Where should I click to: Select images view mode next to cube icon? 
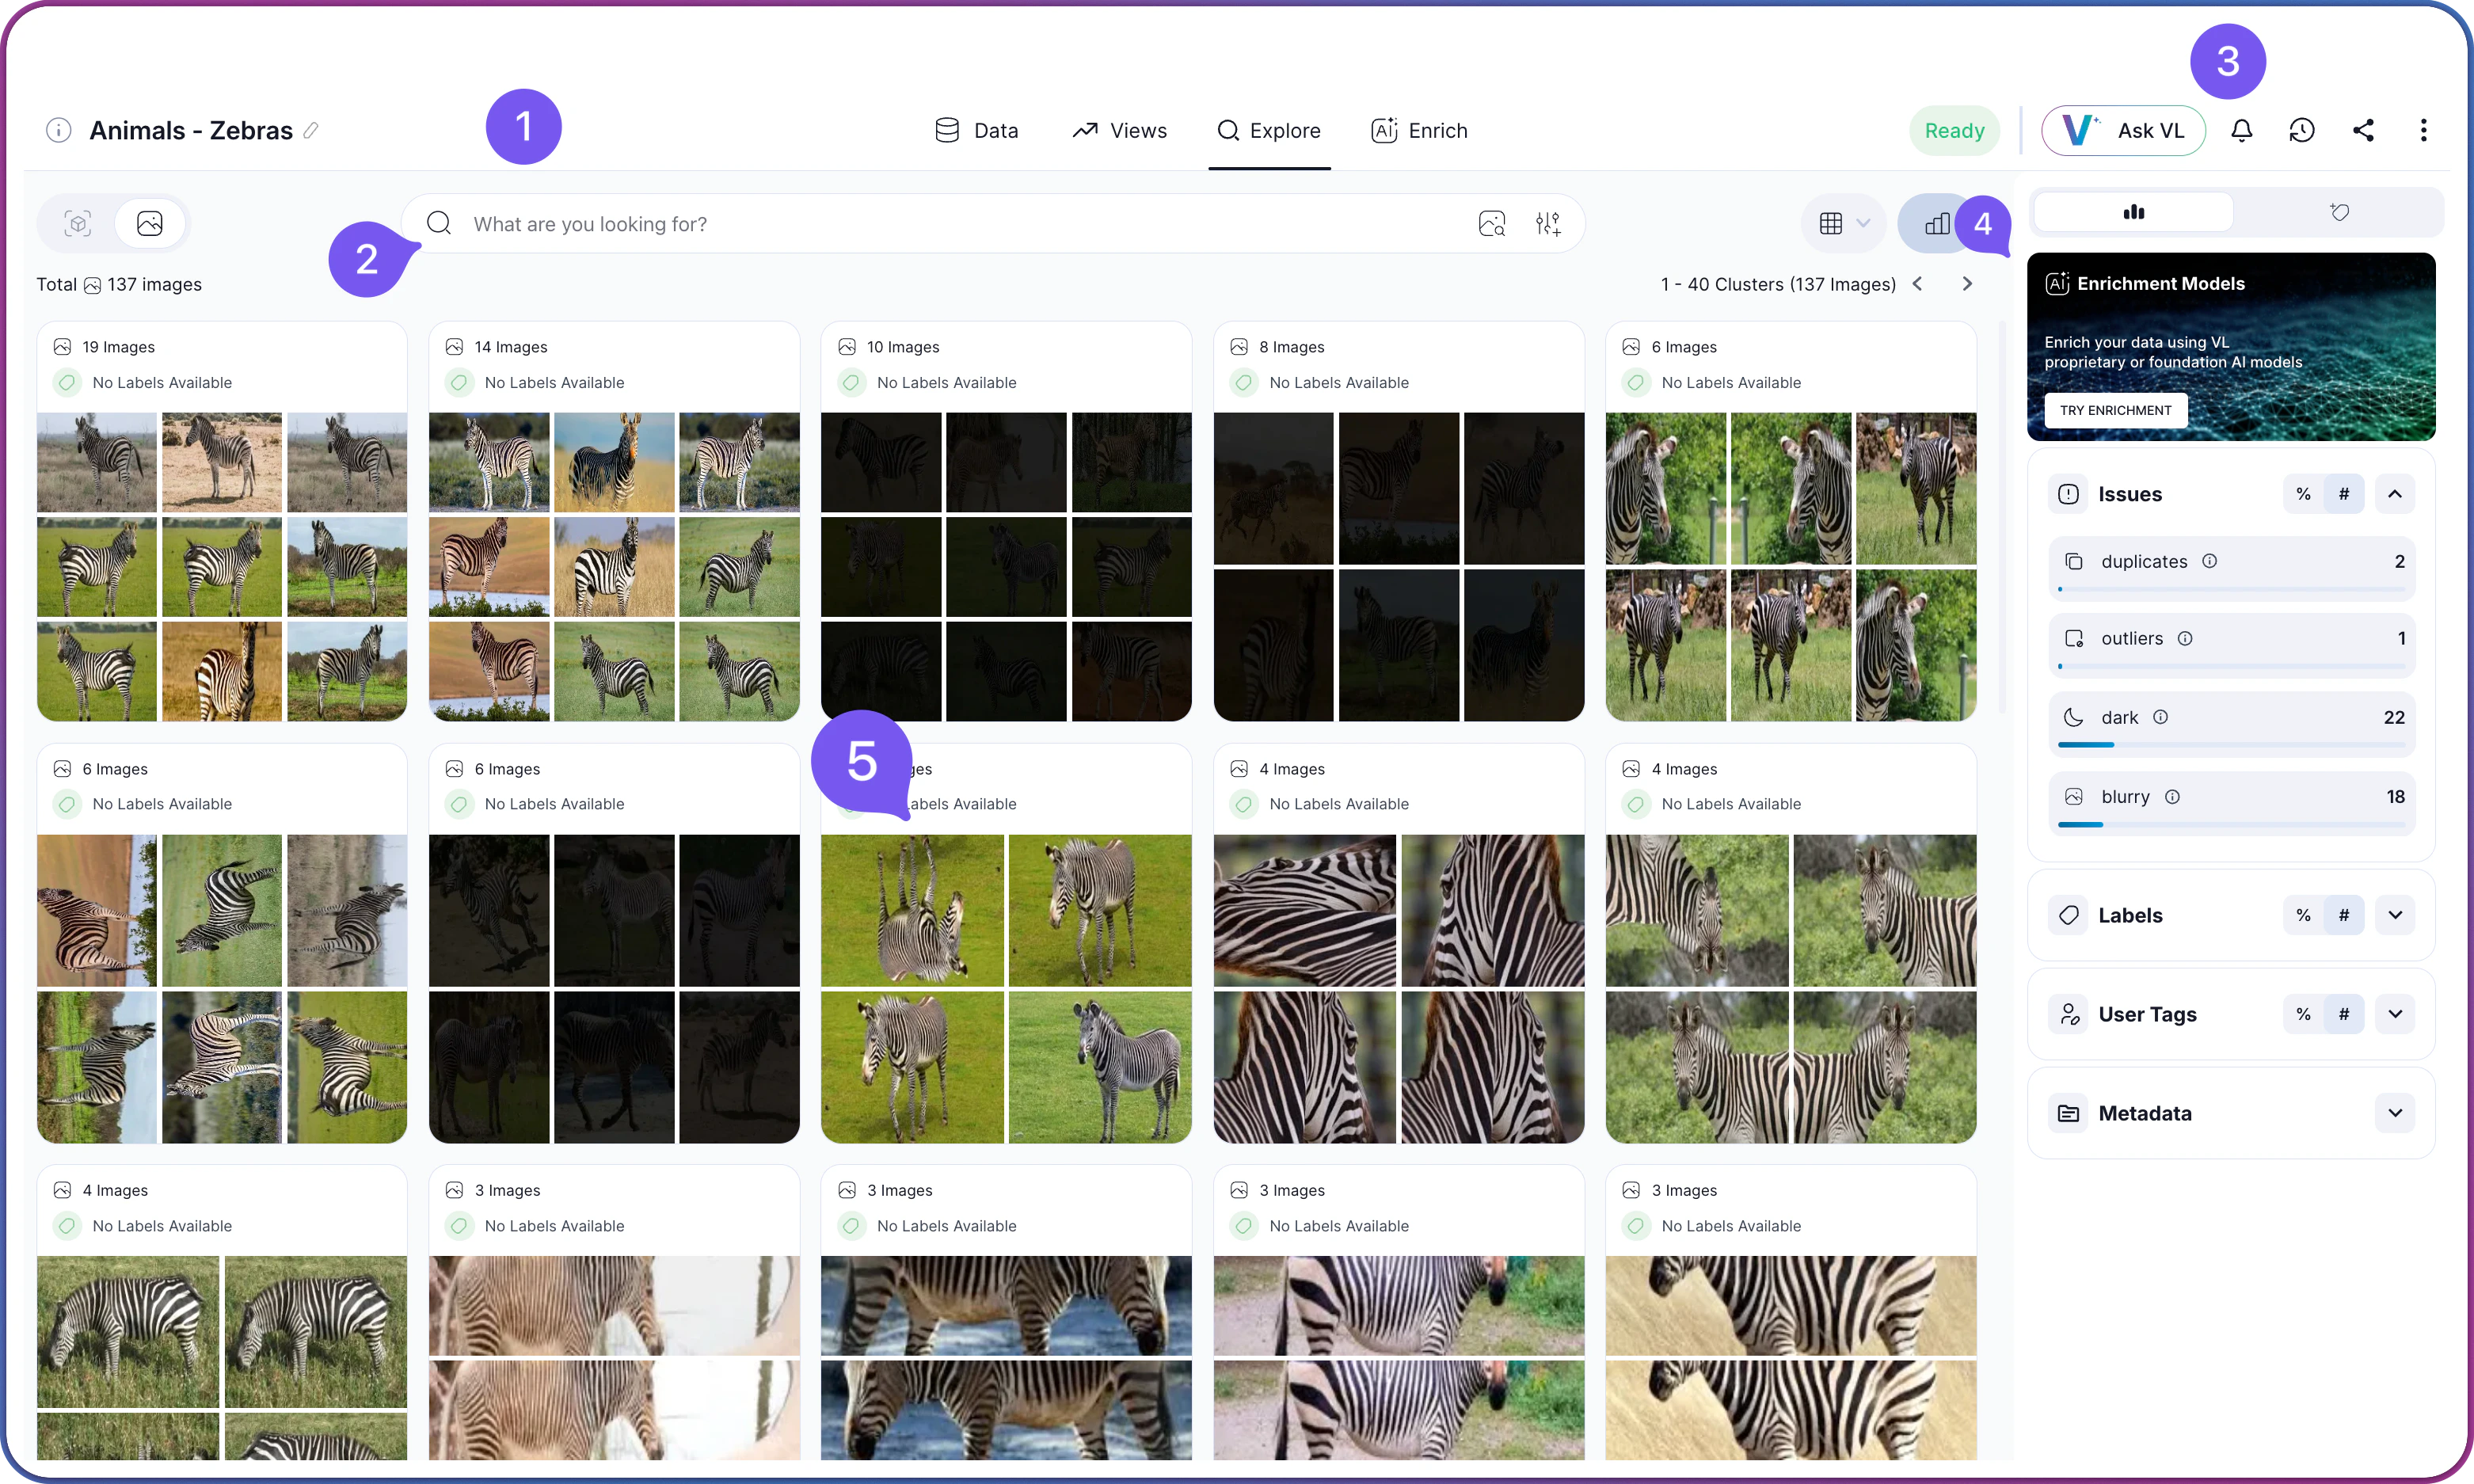149,223
